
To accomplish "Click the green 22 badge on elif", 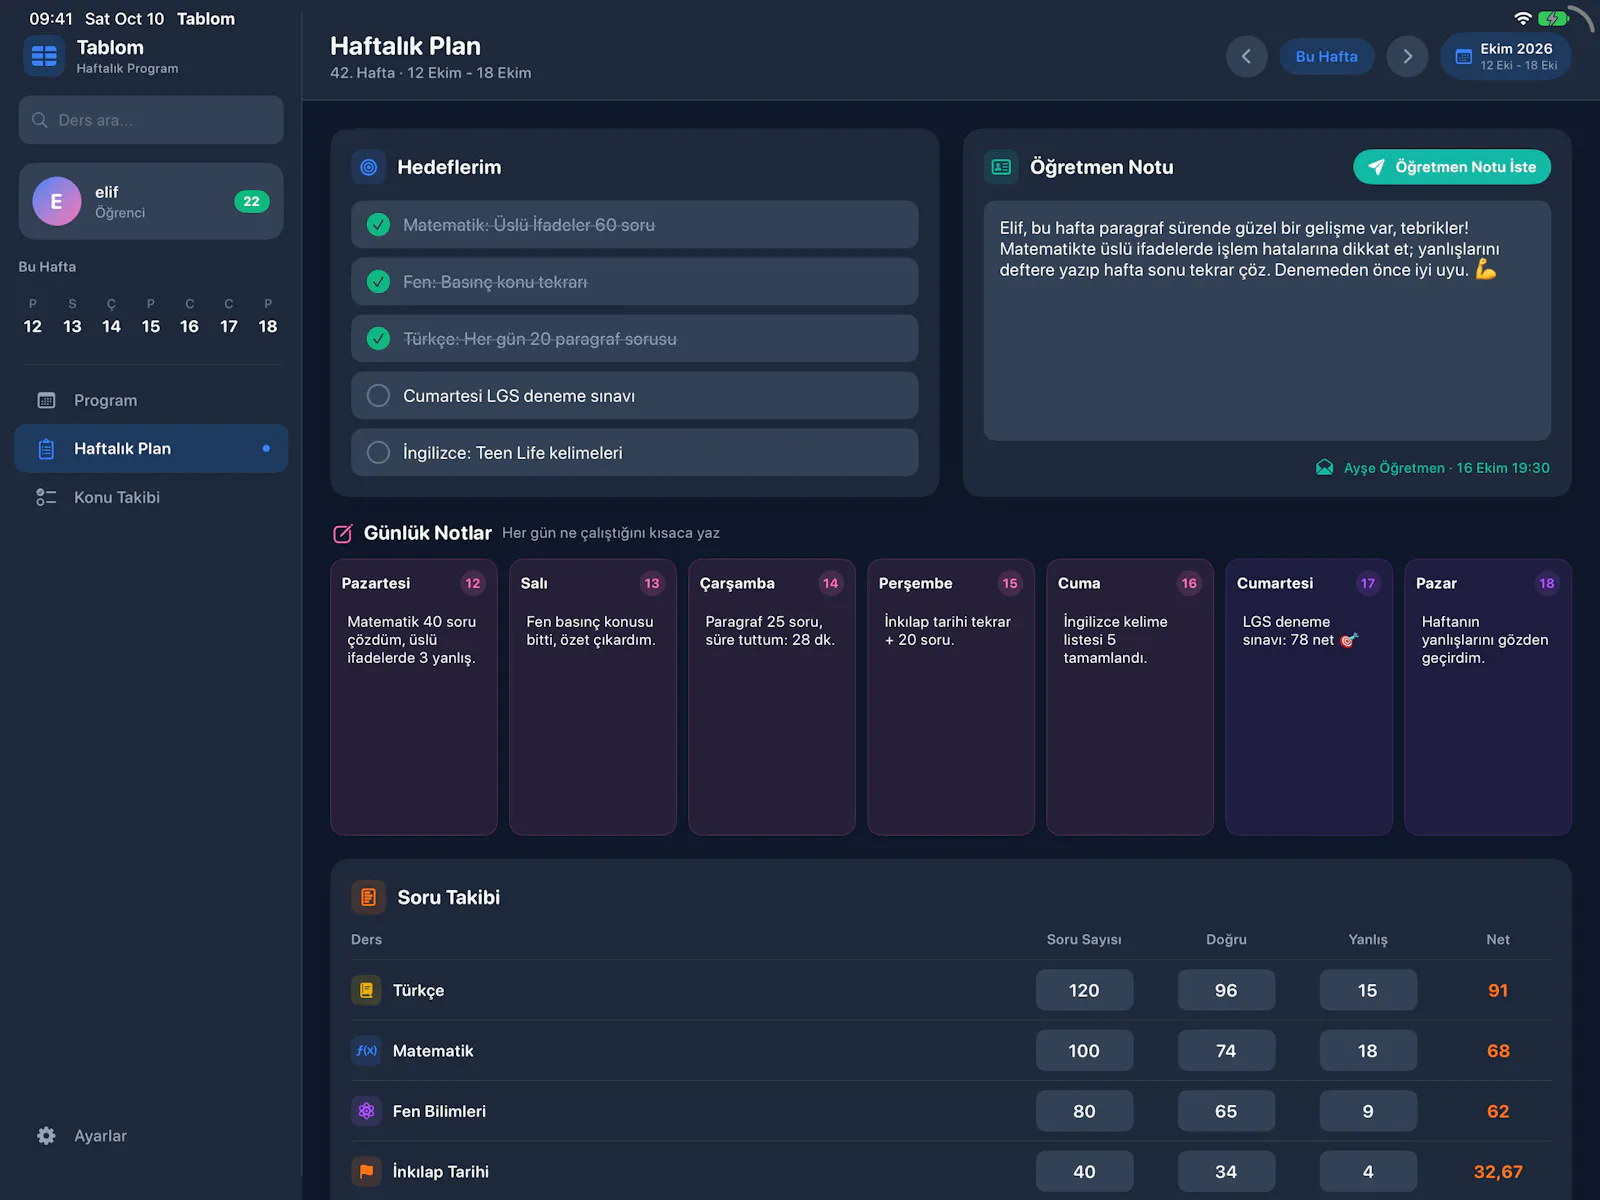I will click(251, 201).
